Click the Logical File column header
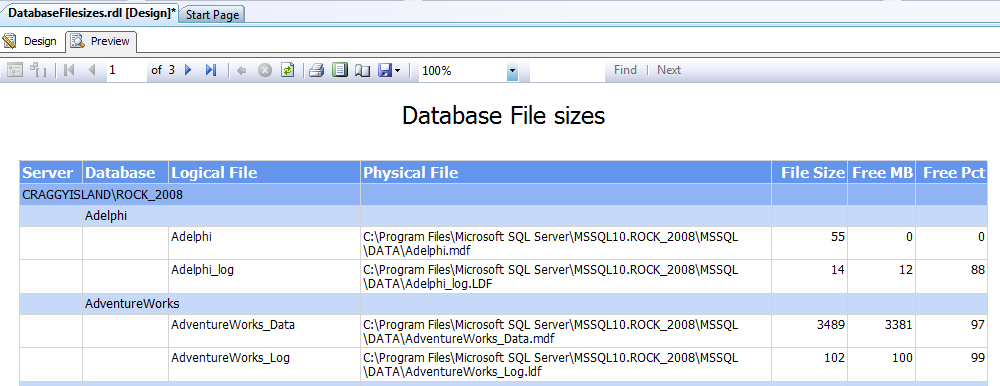This screenshot has height=386, width=1000. pos(265,172)
